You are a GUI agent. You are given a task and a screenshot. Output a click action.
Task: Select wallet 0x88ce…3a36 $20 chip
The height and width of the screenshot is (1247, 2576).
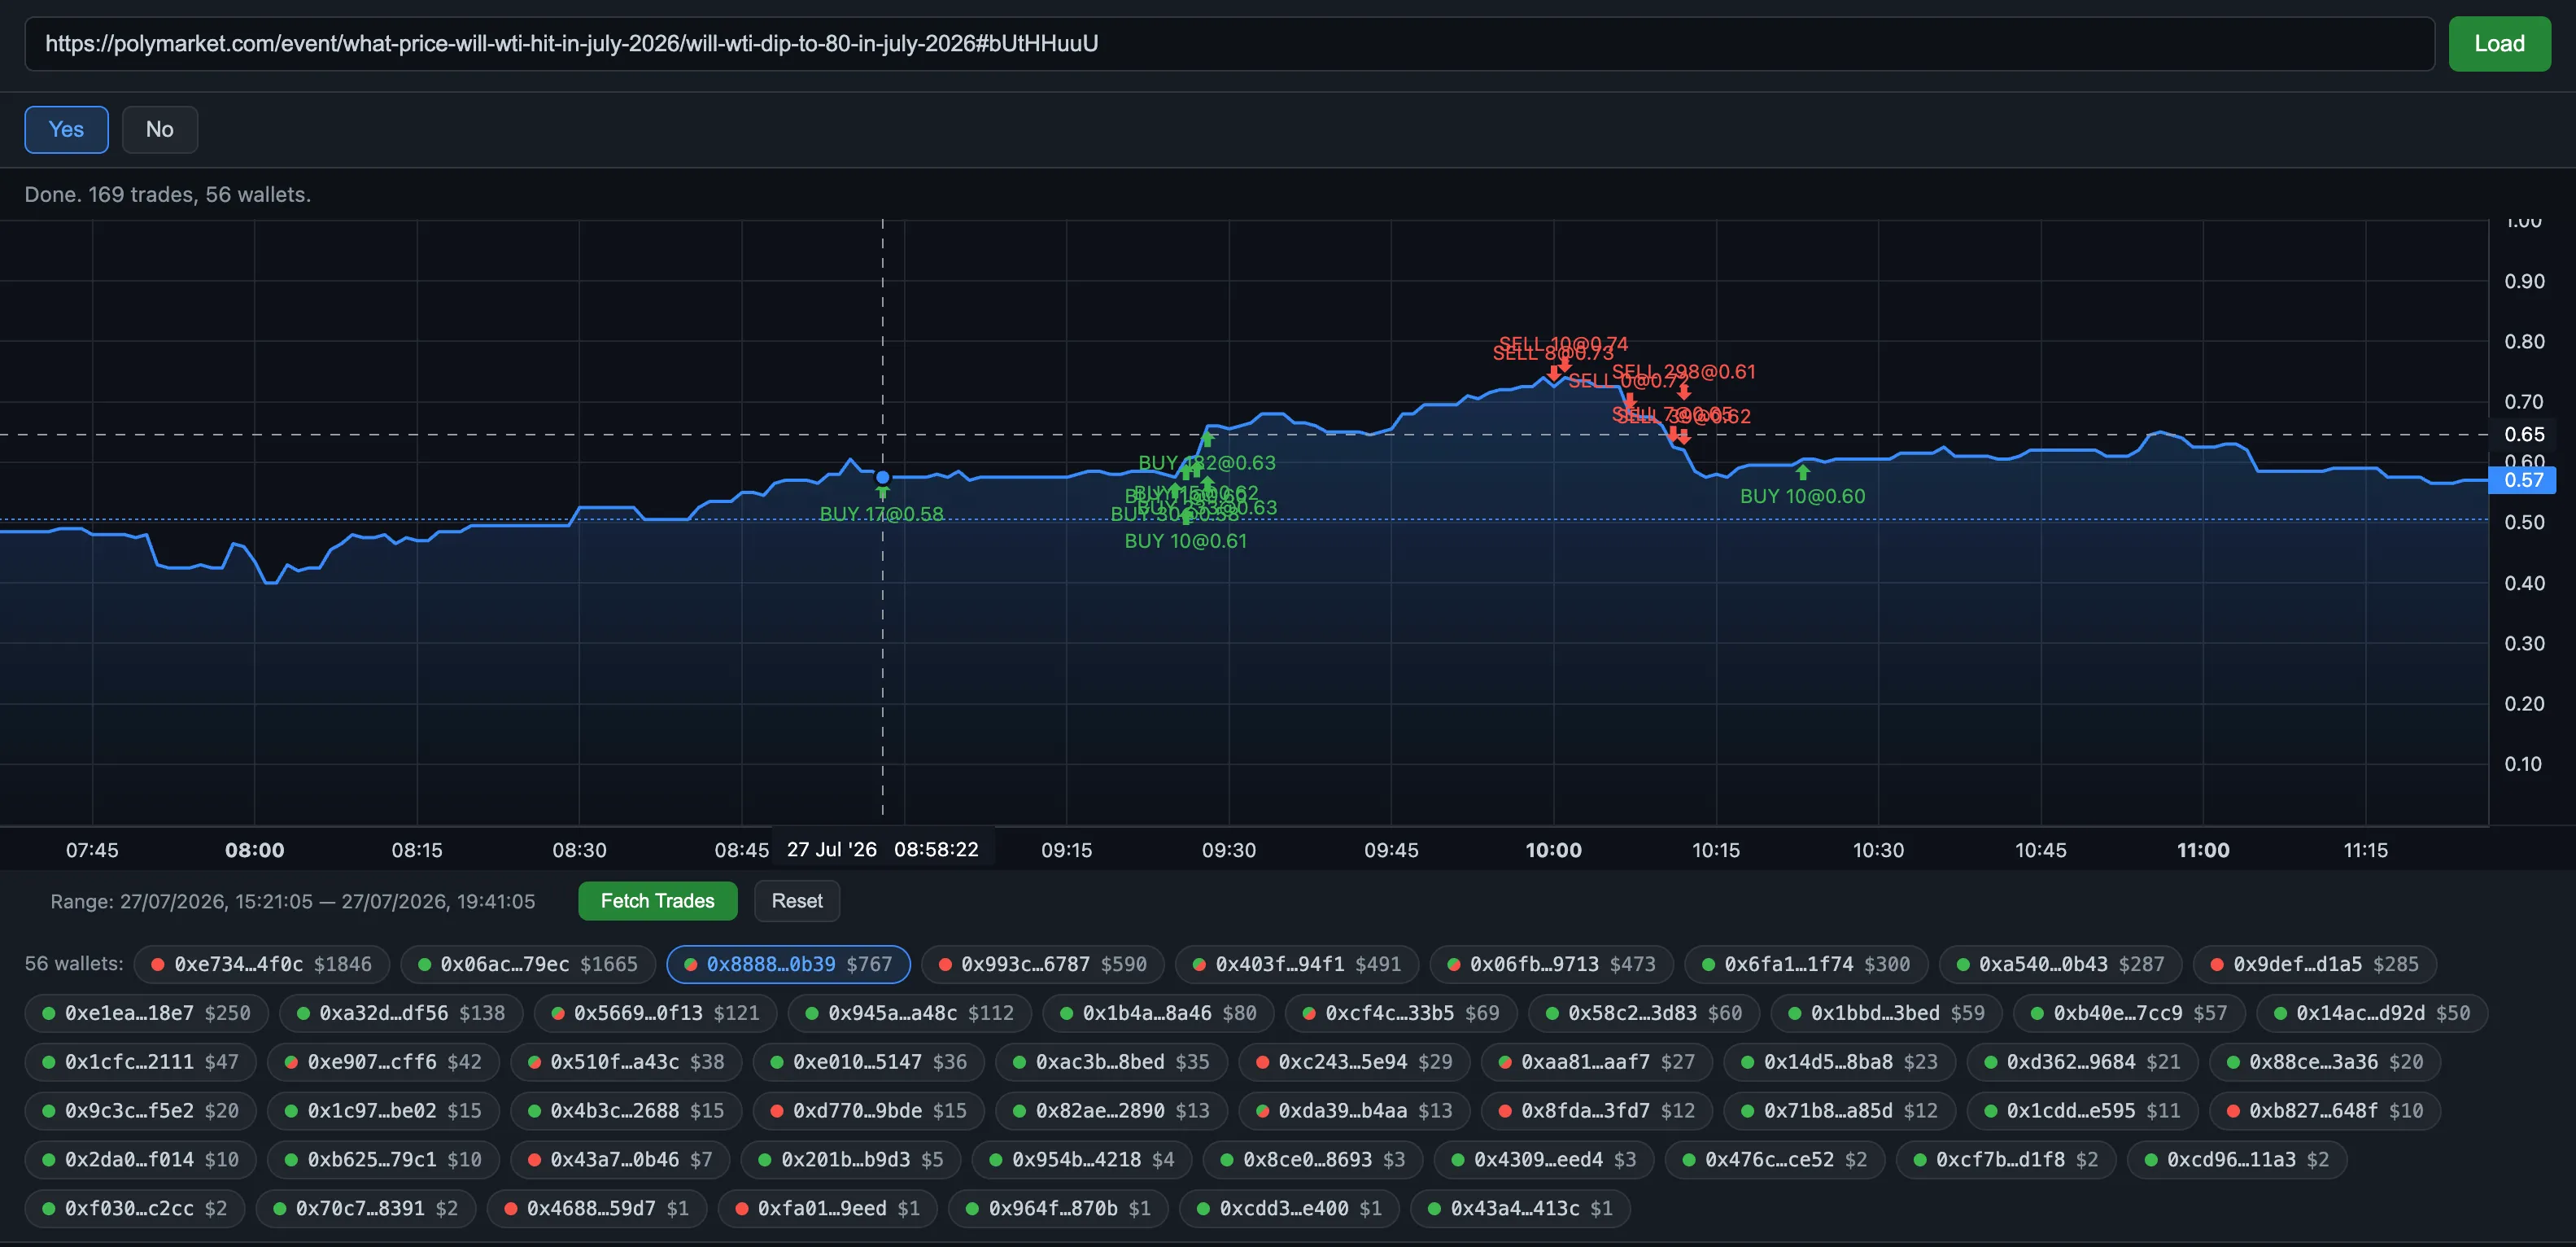[x=2325, y=1062]
